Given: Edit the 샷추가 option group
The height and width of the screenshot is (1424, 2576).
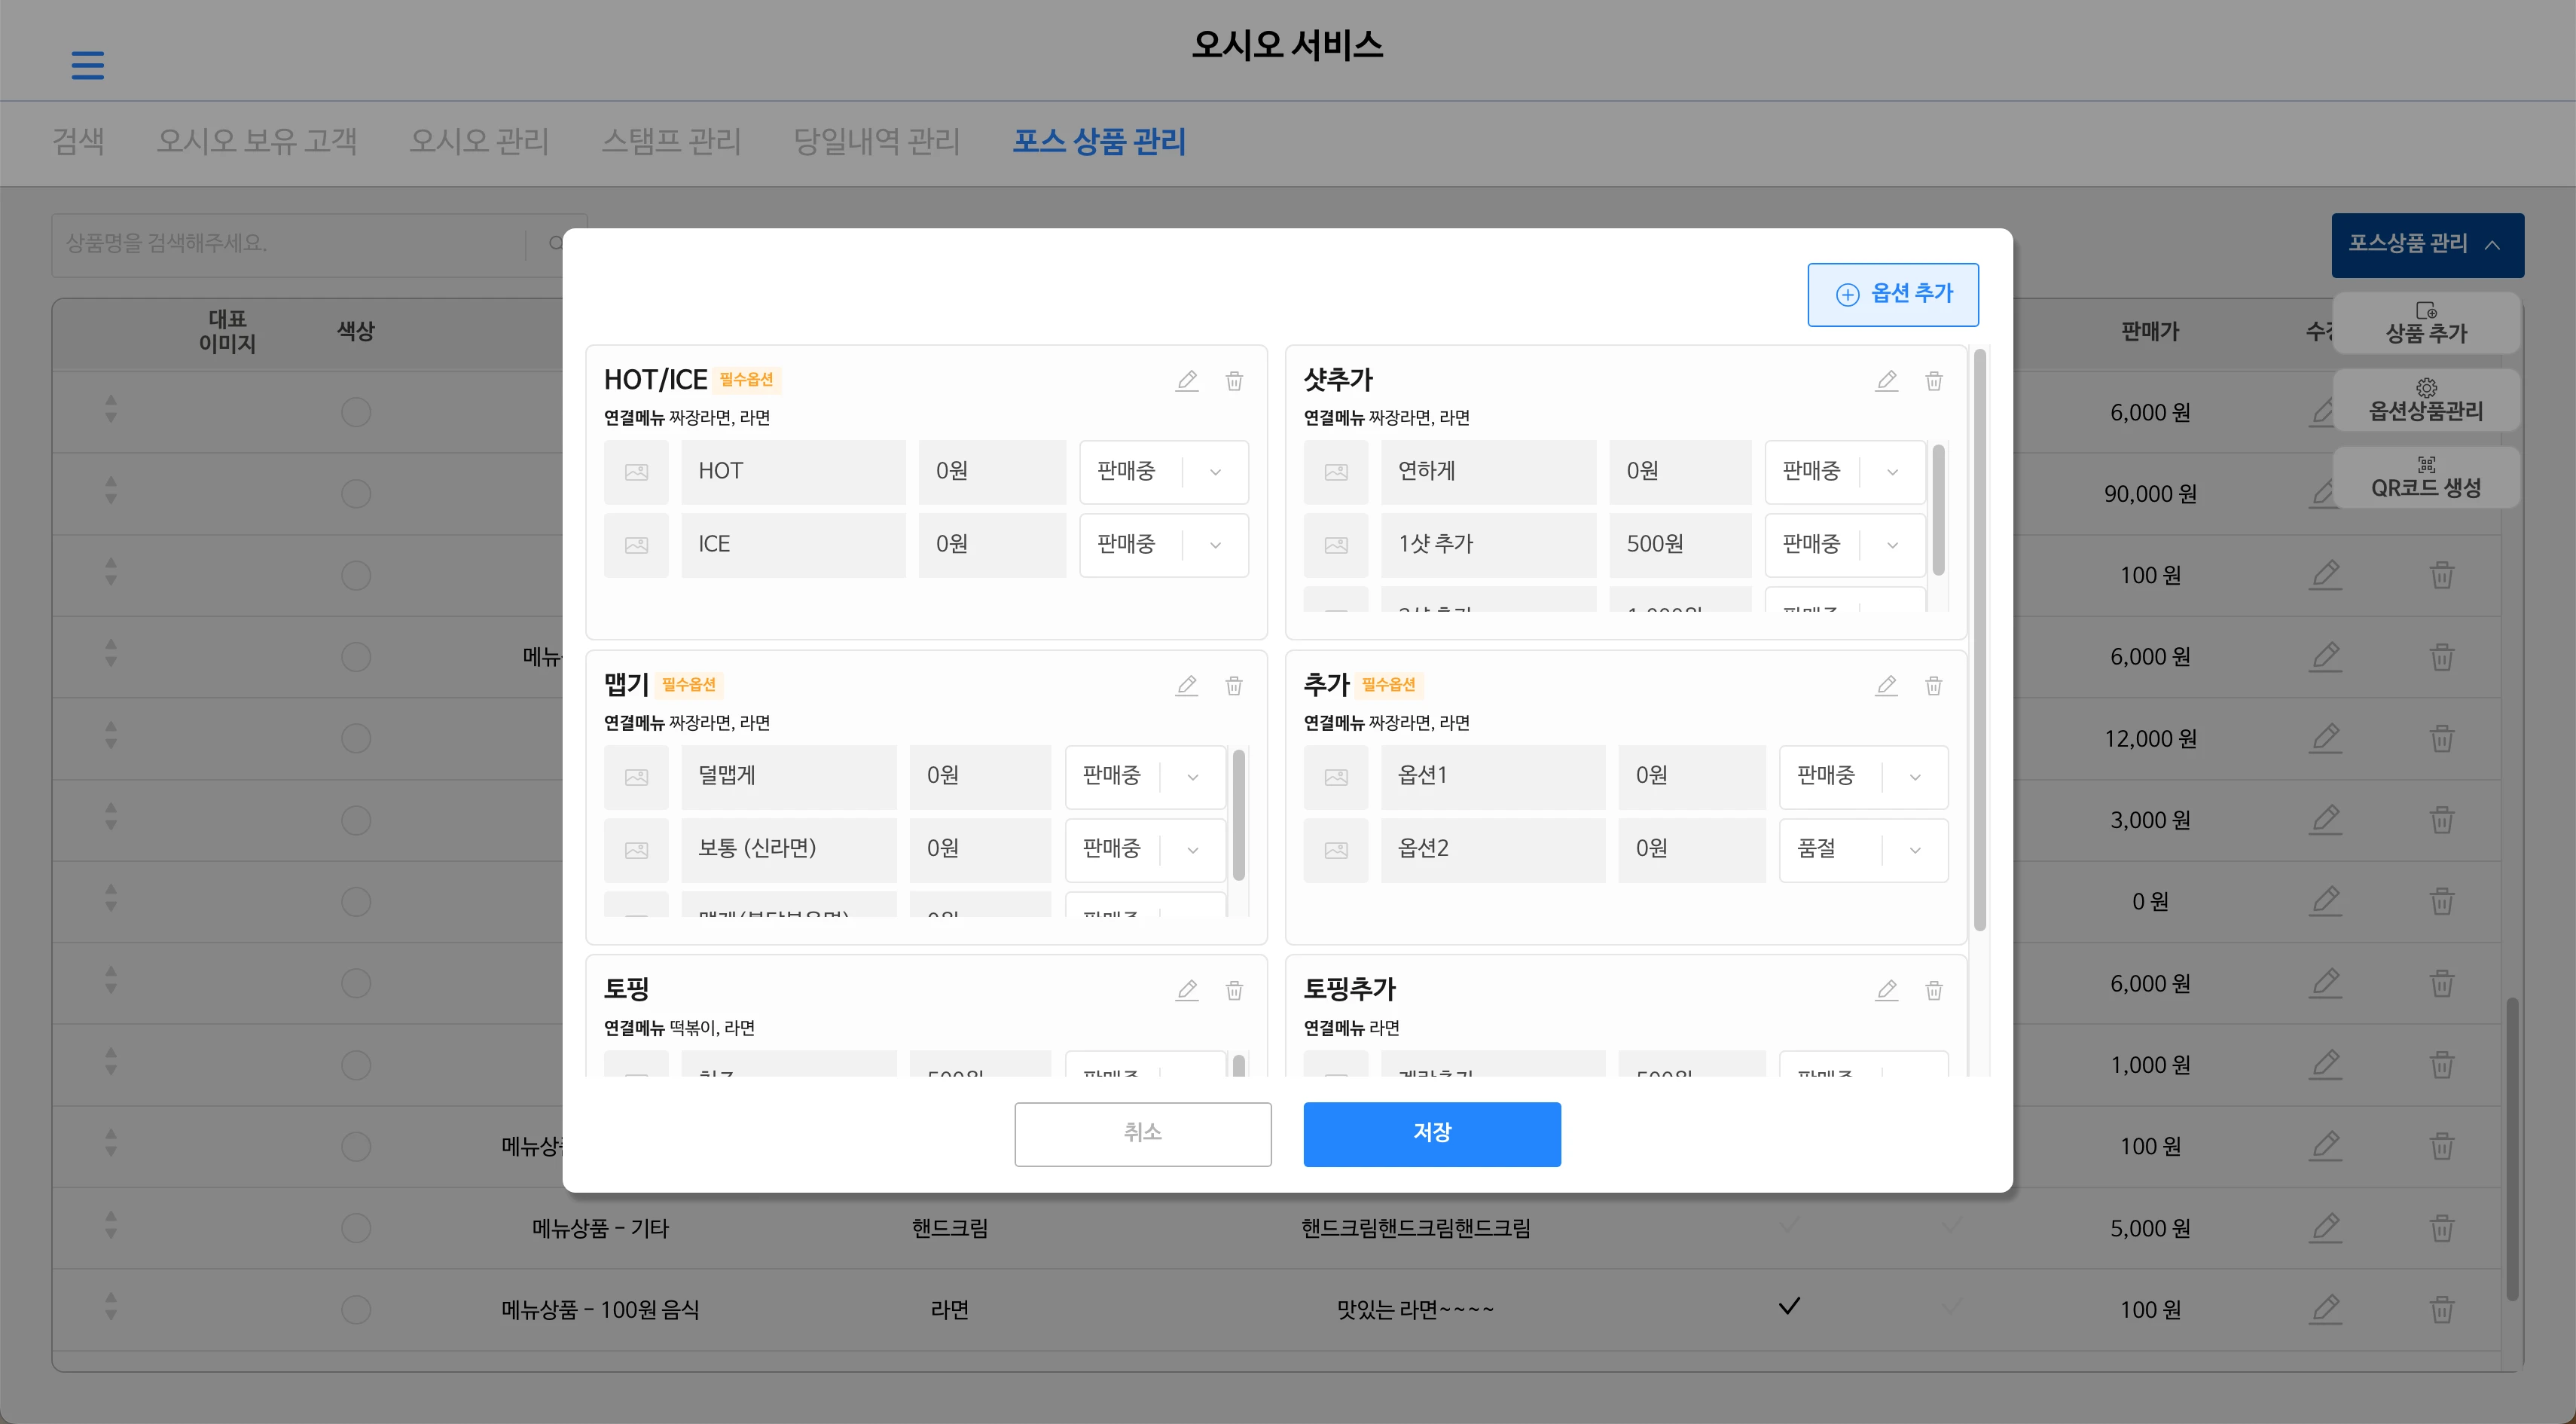Looking at the screenshot, I should [1887, 381].
